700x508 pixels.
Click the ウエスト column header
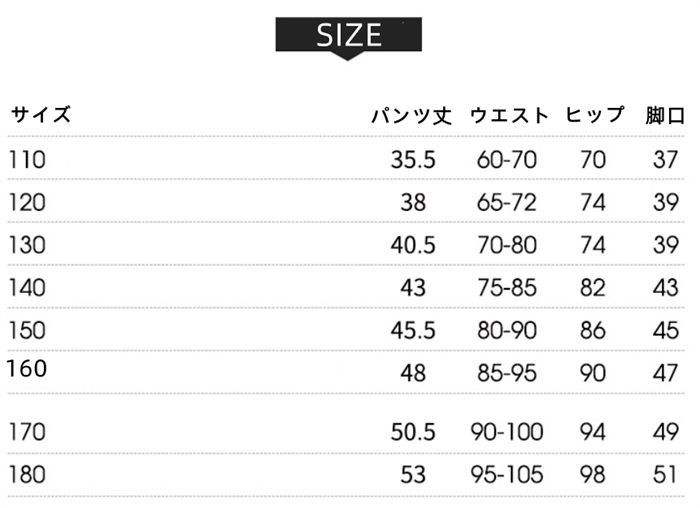click(x=508, y=115)
